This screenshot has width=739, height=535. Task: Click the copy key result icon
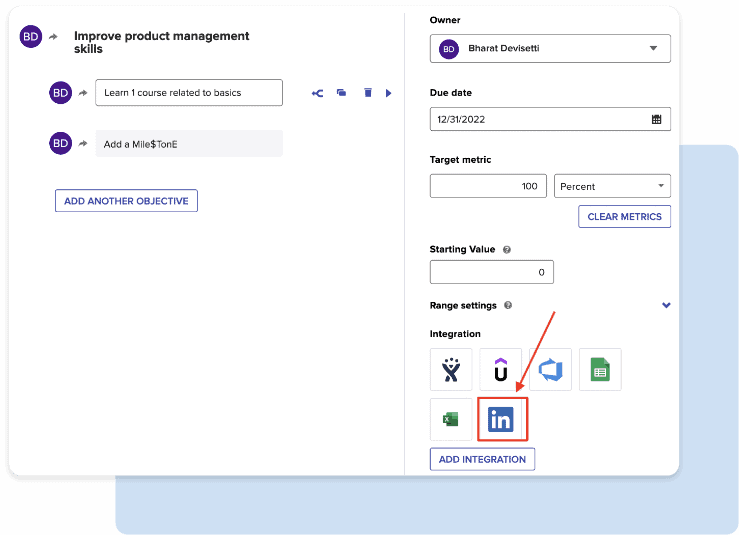[342, 92]
